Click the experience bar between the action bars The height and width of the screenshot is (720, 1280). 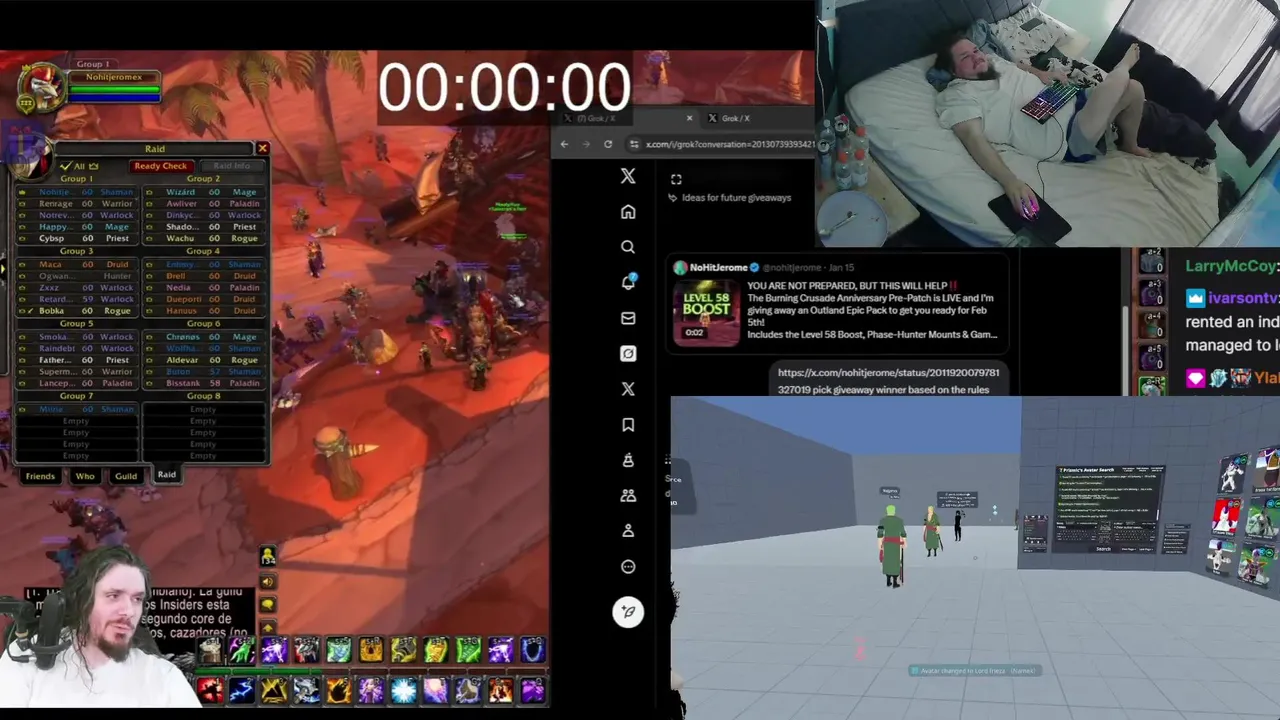pos(370,670)
